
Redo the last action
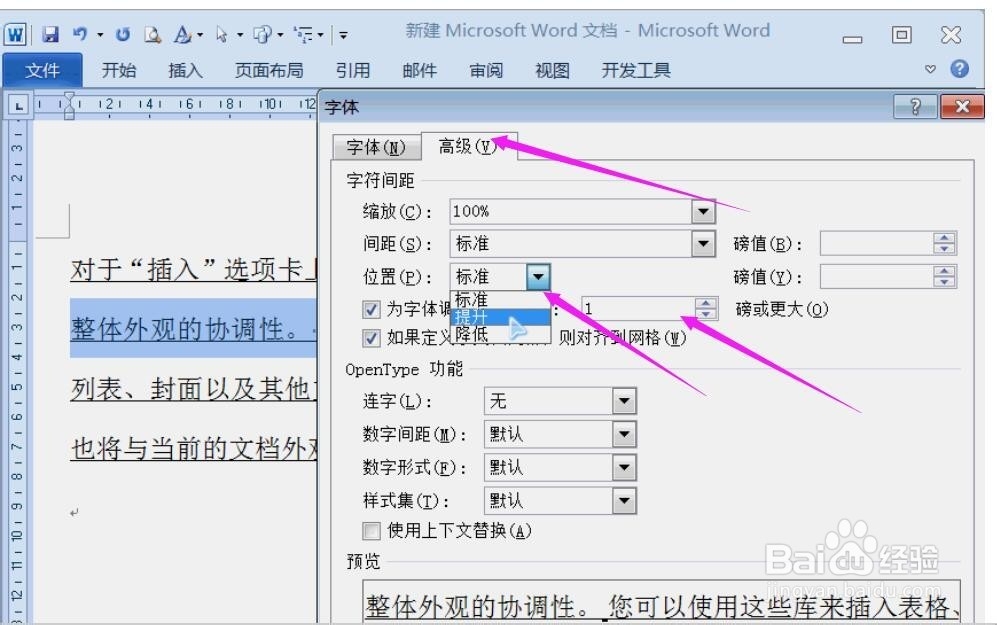[122, 33]
